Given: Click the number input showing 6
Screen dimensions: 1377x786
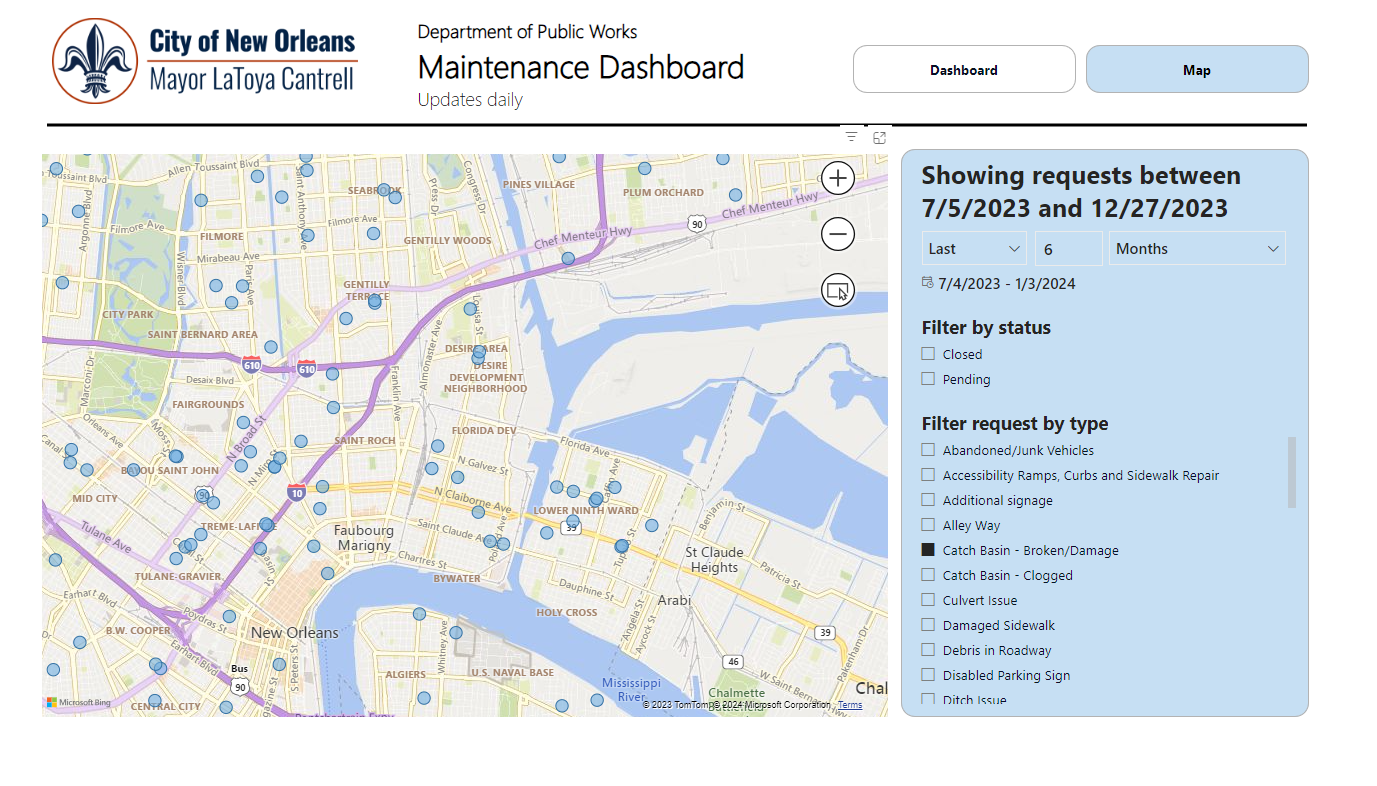Looking at the screenshot, I should point(1067,247).
